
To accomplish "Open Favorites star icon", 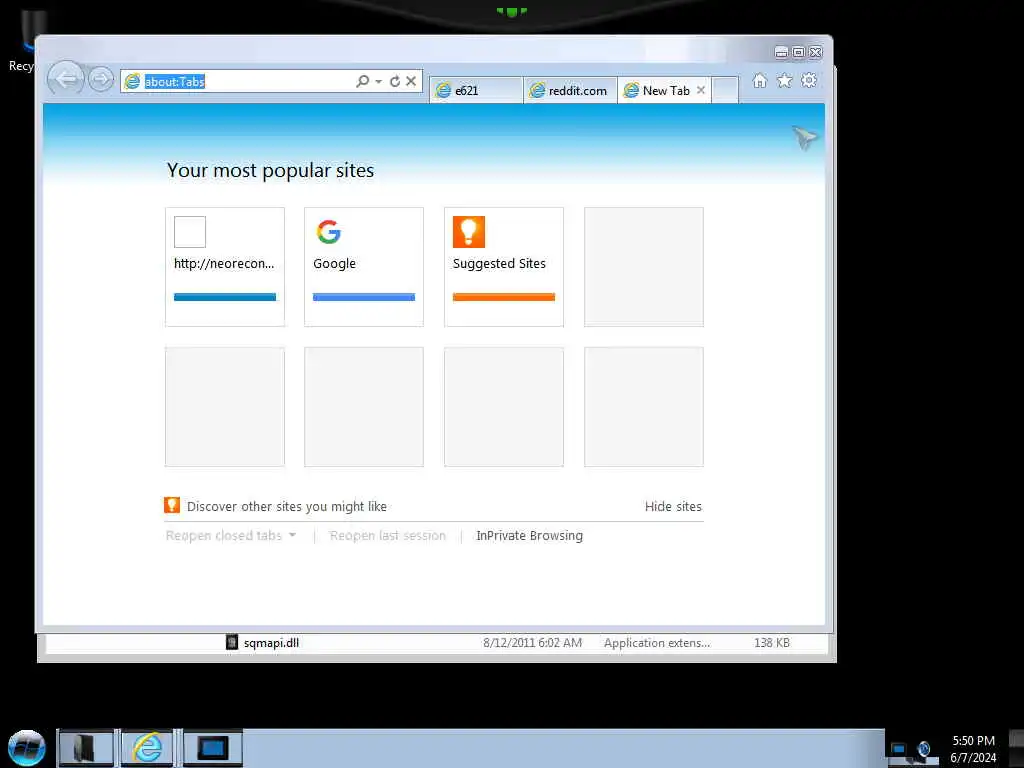I will pos(784,80).
